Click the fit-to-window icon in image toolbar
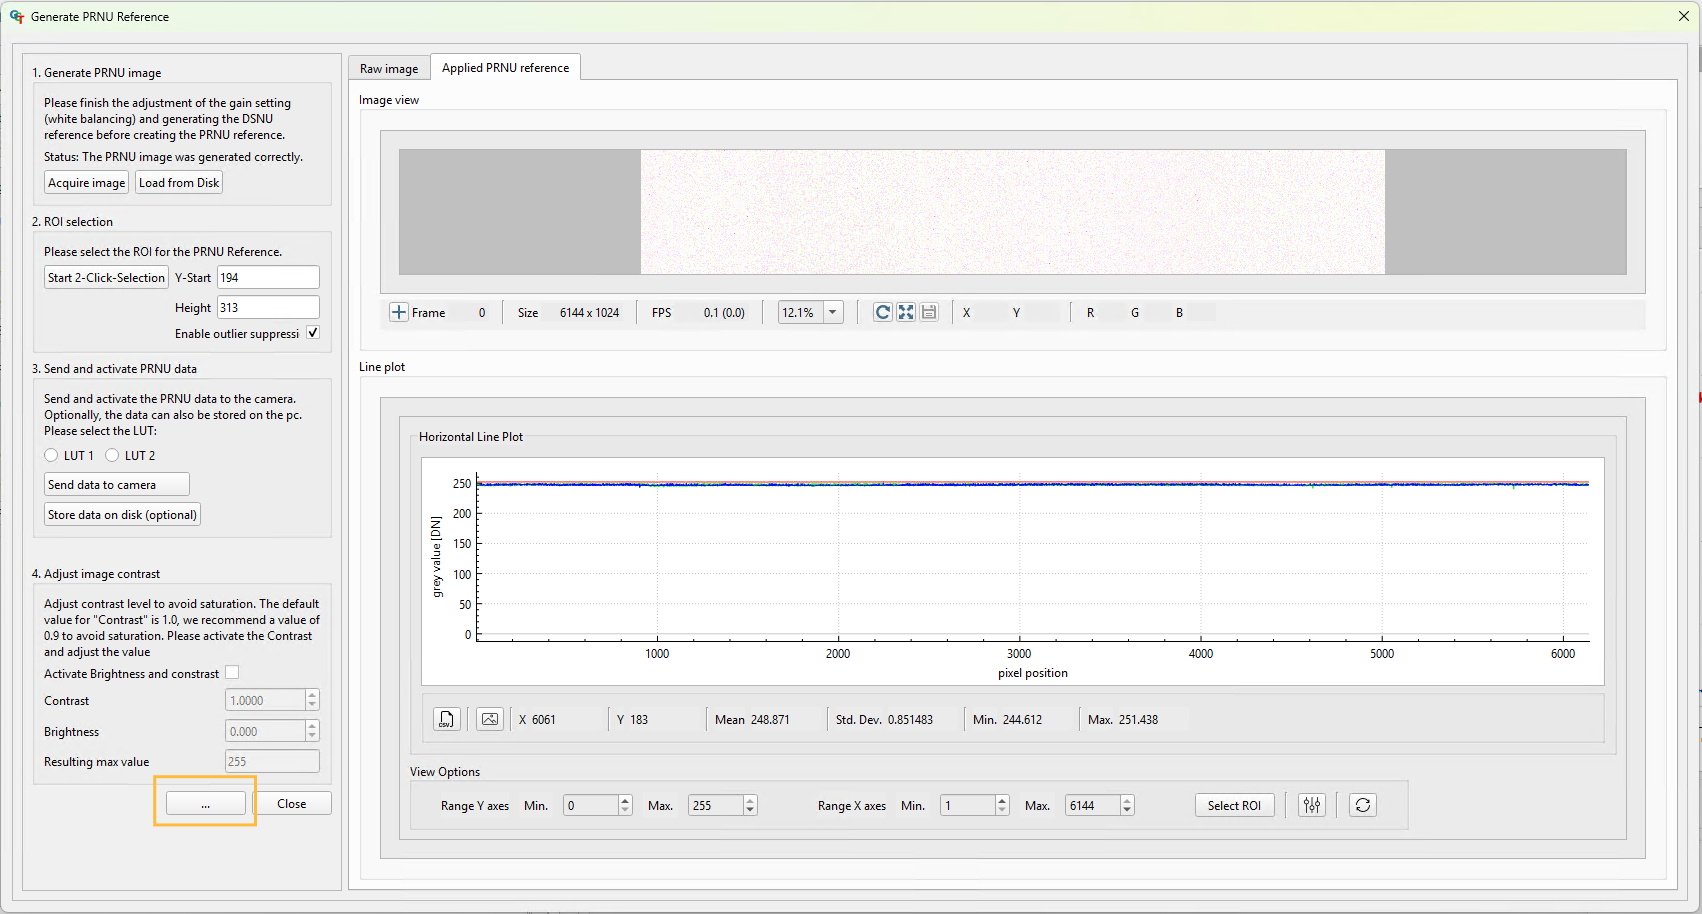Image resolution: width=1702 pixels, height=914 pixels. coord(906,312)
